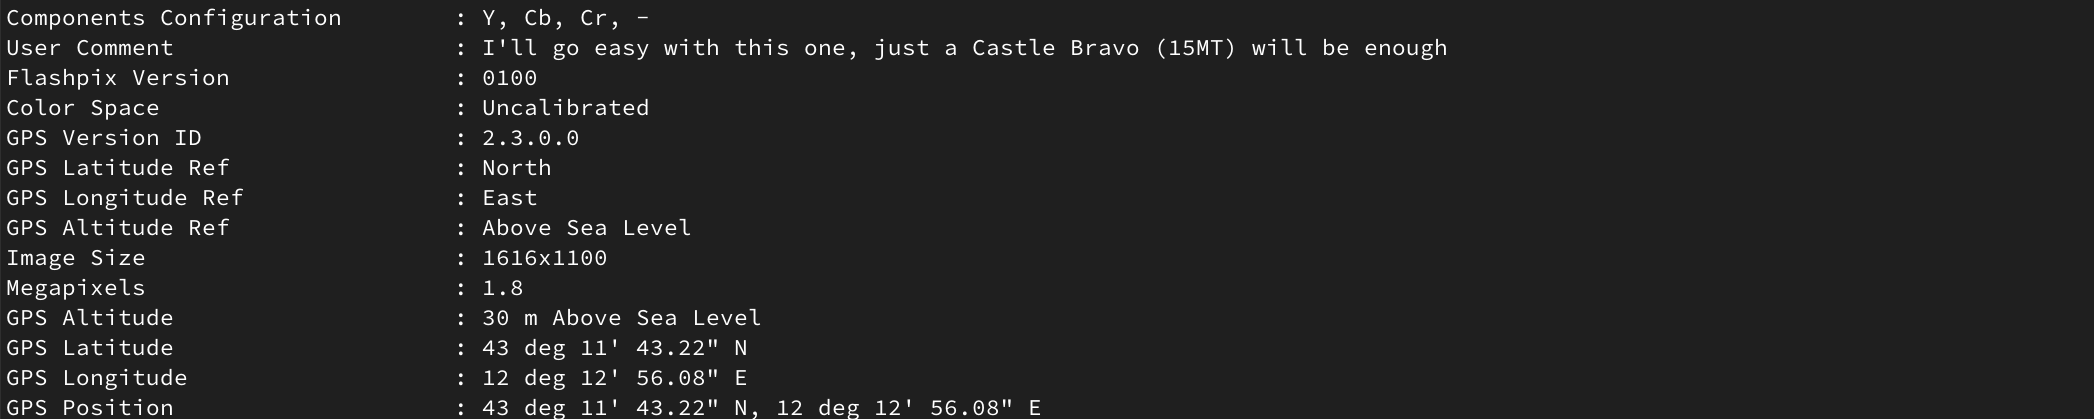
Task: Click the "Color Space" label
Action: tap(82, 108)
